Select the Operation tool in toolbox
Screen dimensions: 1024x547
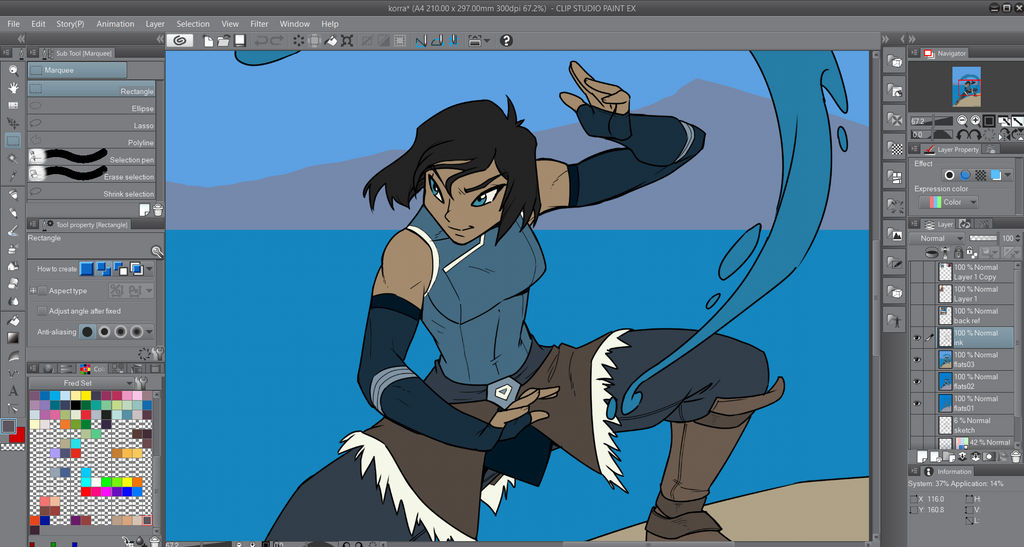click(13, 105)
